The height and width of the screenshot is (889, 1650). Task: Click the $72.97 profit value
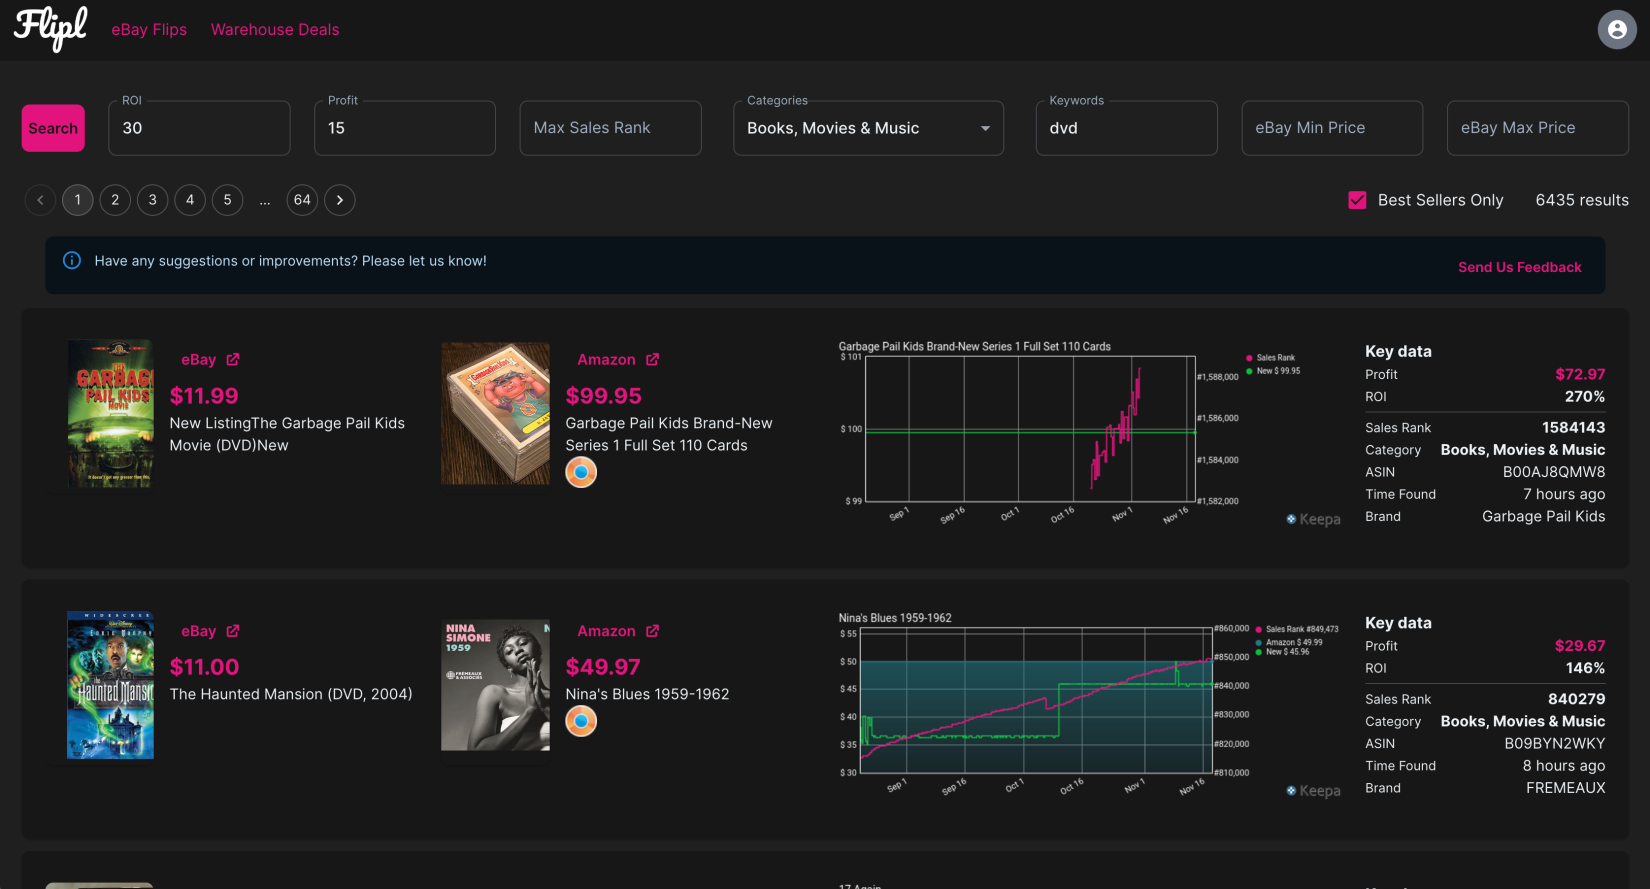tap(1580, 374)
